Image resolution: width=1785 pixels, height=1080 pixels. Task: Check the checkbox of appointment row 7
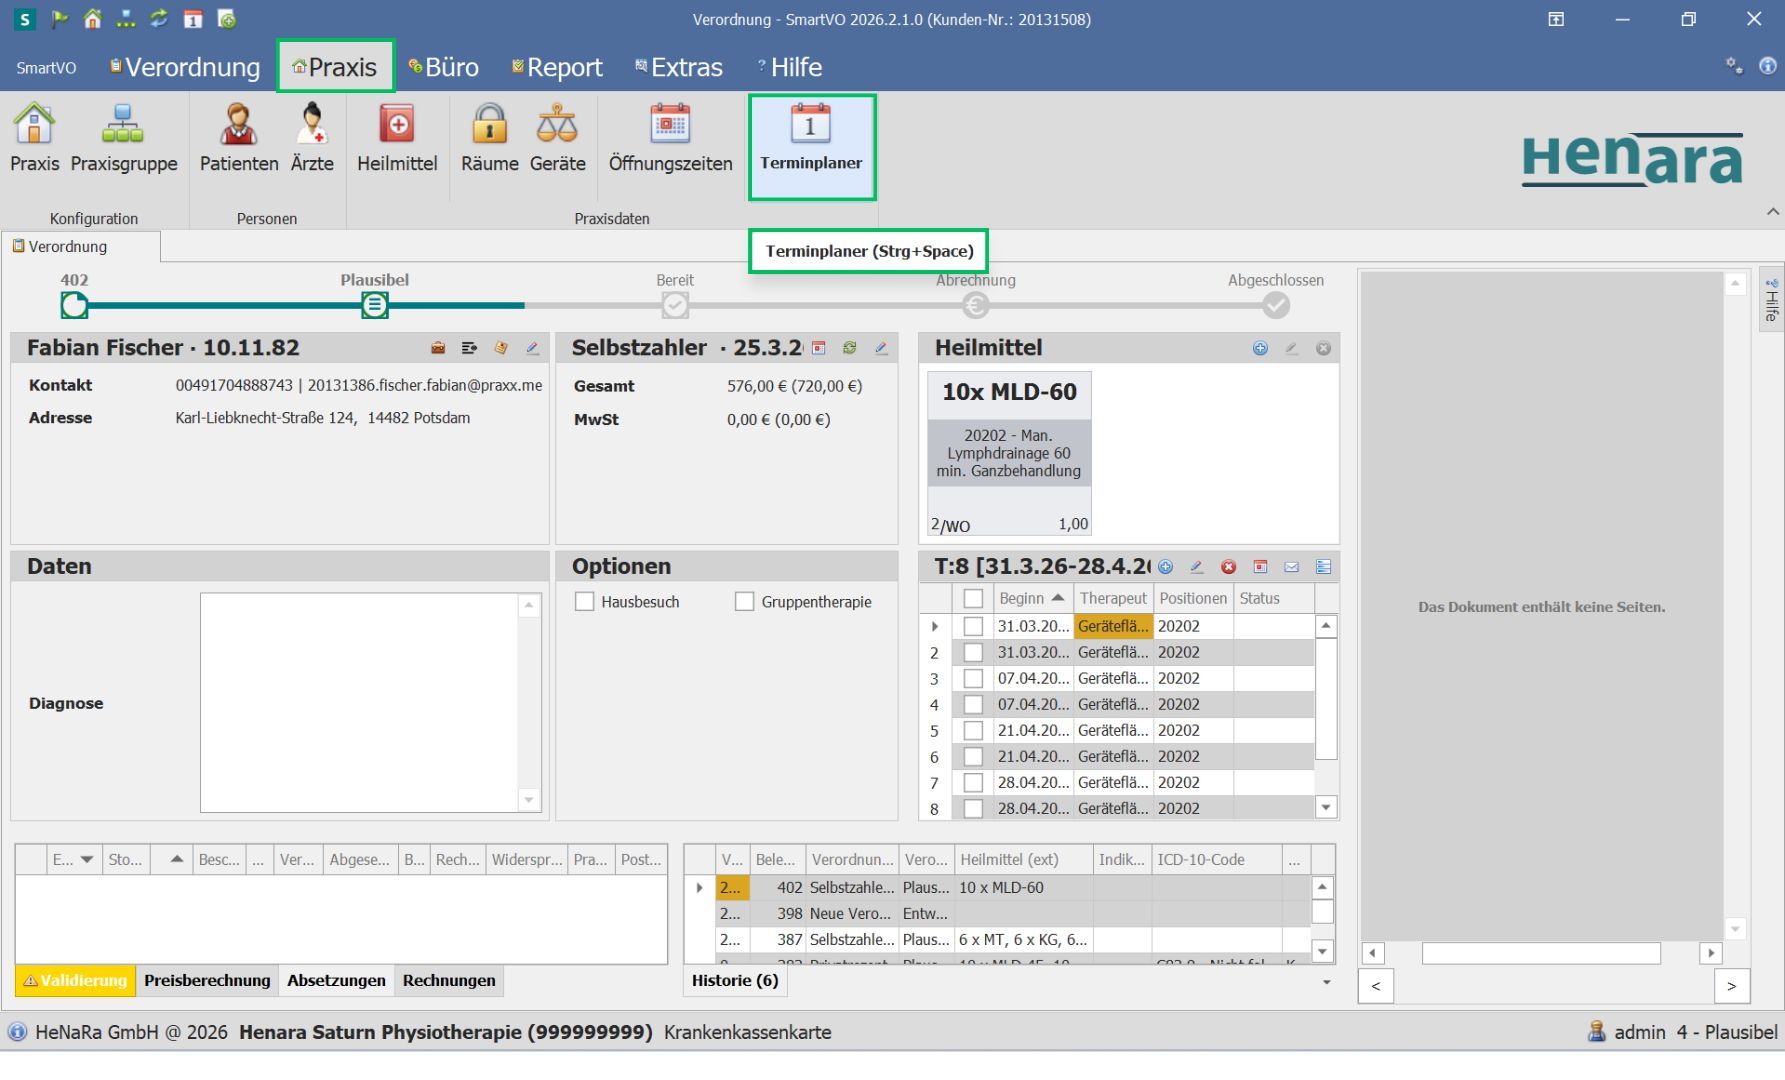pos(973,782)
